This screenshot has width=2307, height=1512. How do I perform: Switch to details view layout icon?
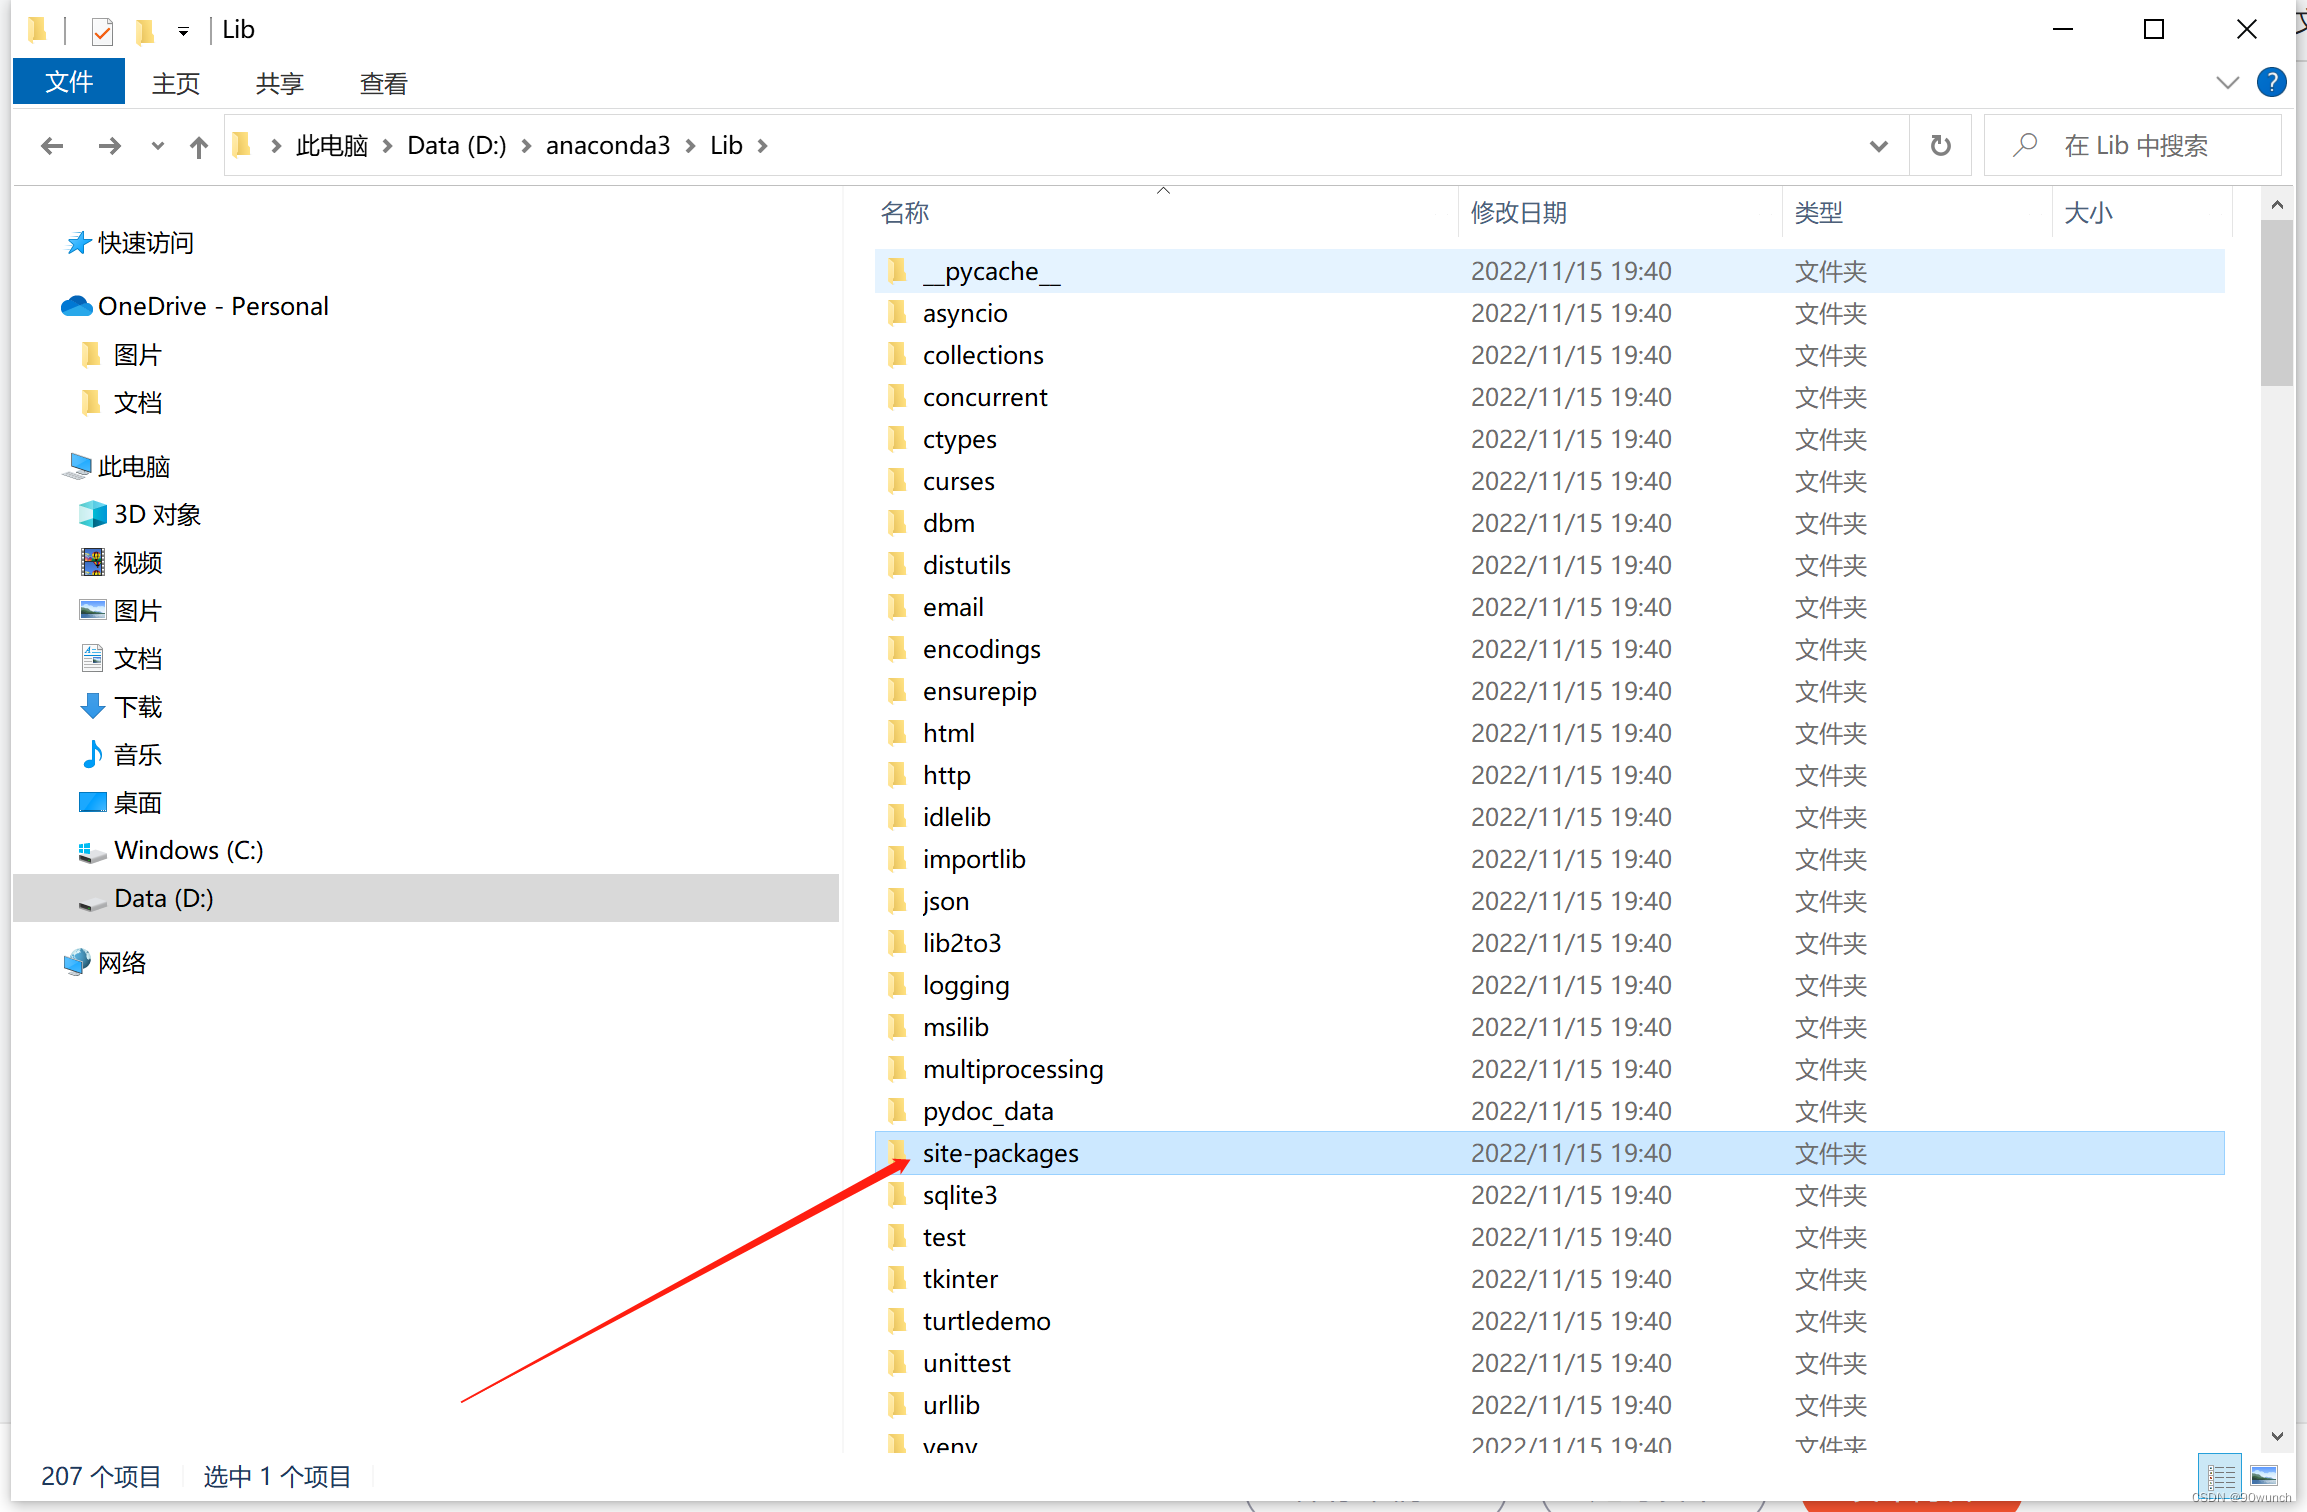[x=2220, y=1475]
